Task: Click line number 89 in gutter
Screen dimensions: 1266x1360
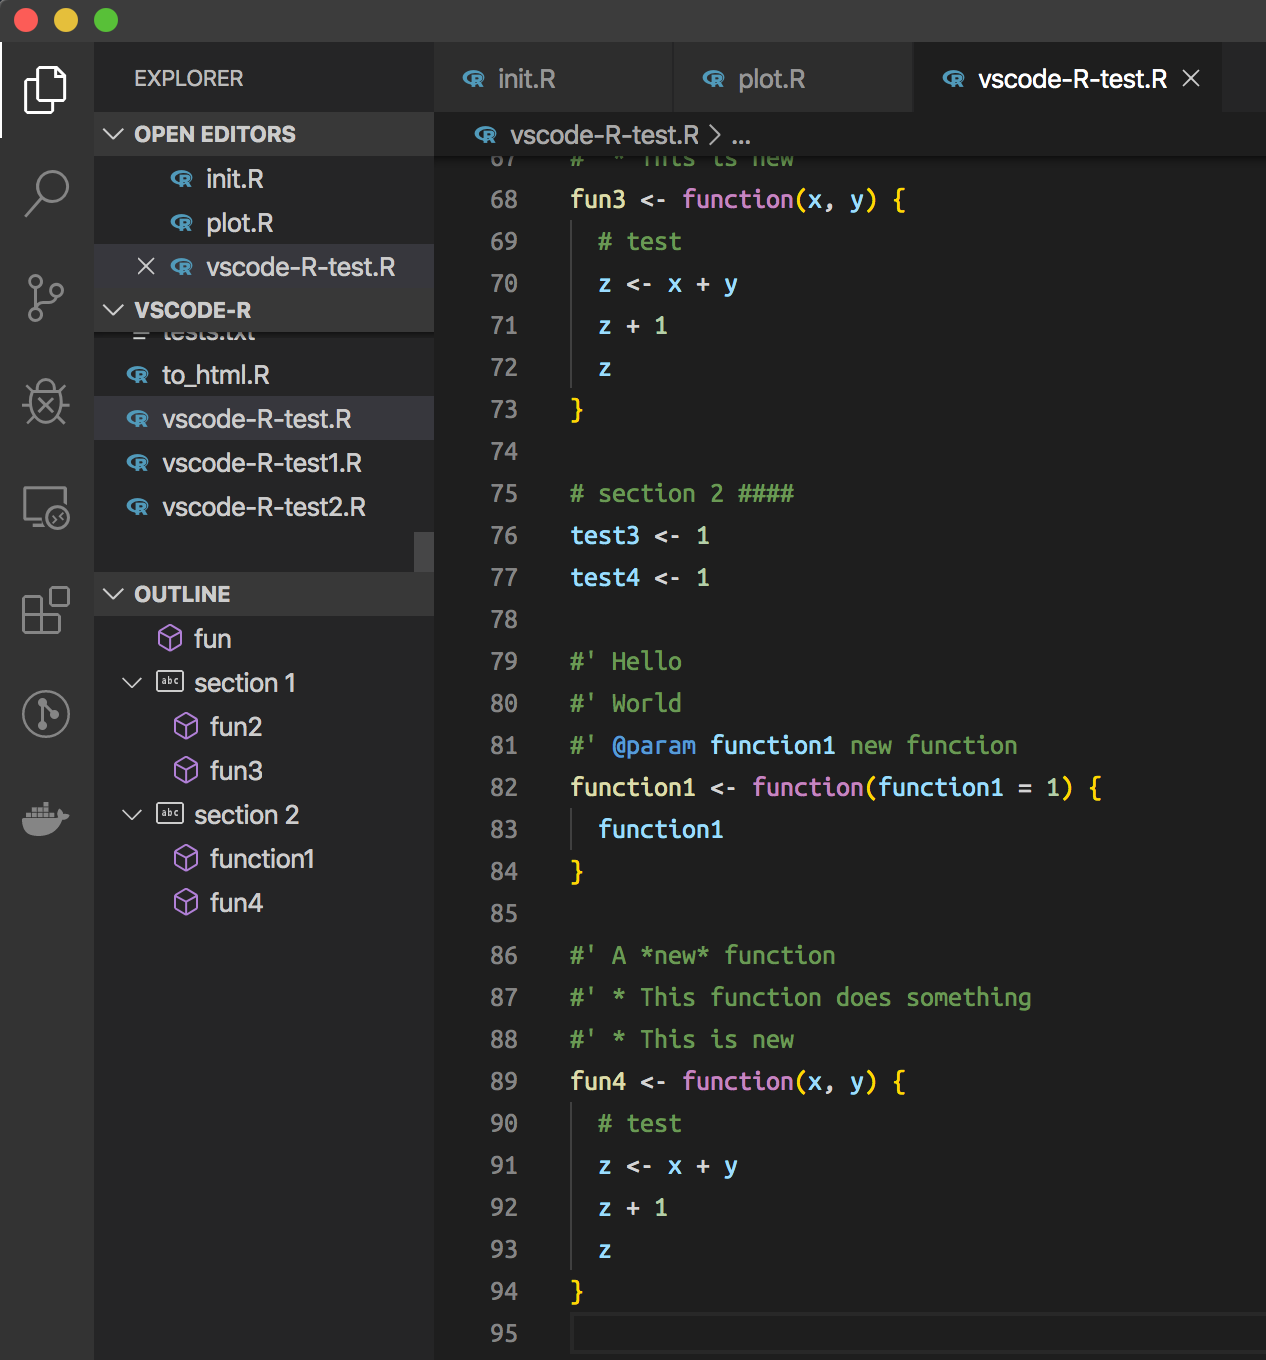Action: (x=504, y=1081)
